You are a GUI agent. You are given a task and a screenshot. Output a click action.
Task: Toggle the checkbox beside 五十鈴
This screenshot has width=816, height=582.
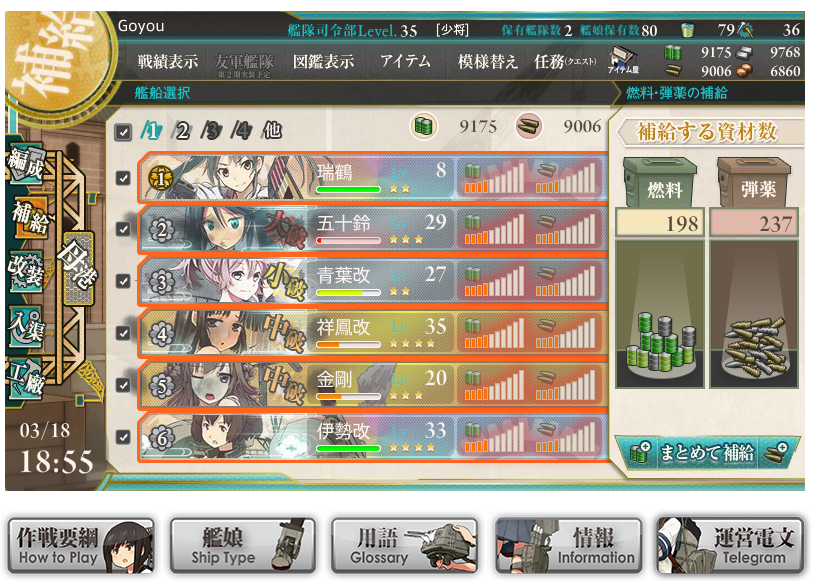(123, 229)
